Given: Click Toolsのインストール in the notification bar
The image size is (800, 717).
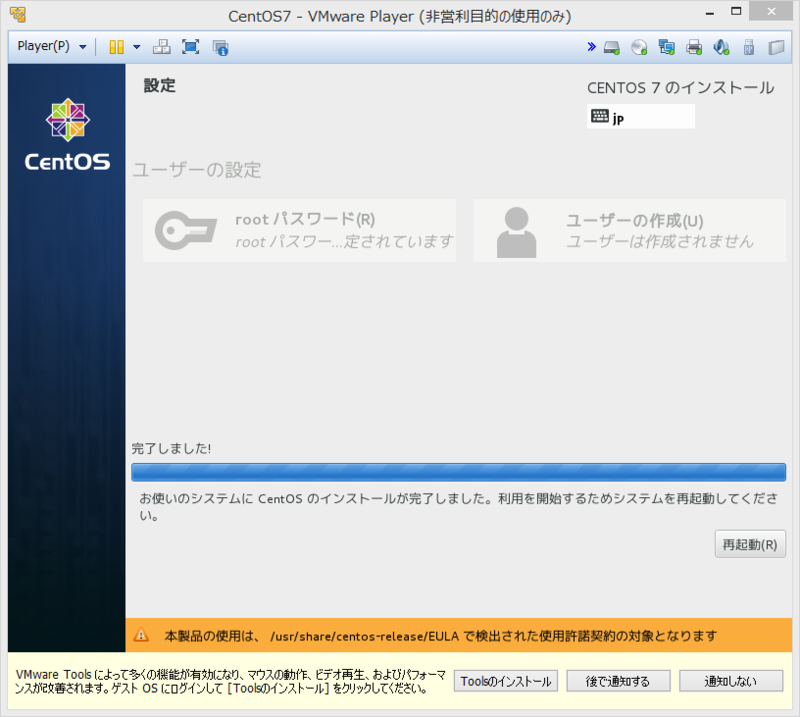Looking at the screenshot, I should tap(505, 680).
